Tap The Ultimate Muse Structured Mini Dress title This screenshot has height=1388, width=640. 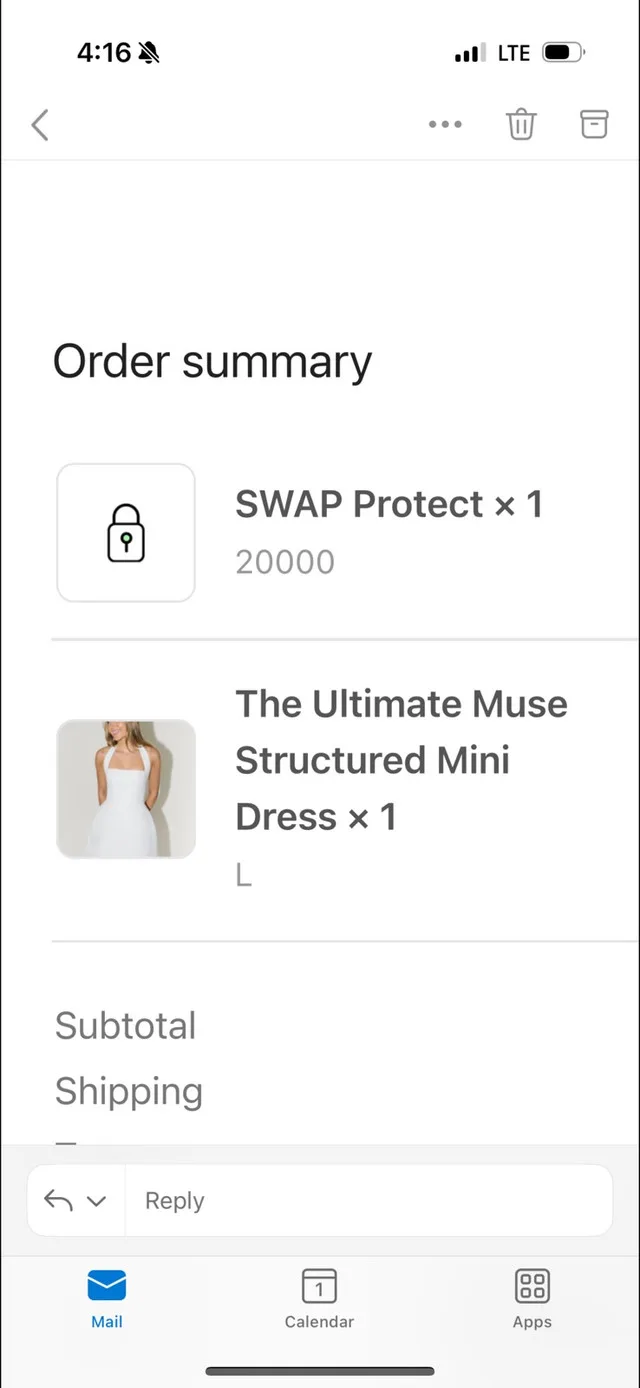click(400, 759)
